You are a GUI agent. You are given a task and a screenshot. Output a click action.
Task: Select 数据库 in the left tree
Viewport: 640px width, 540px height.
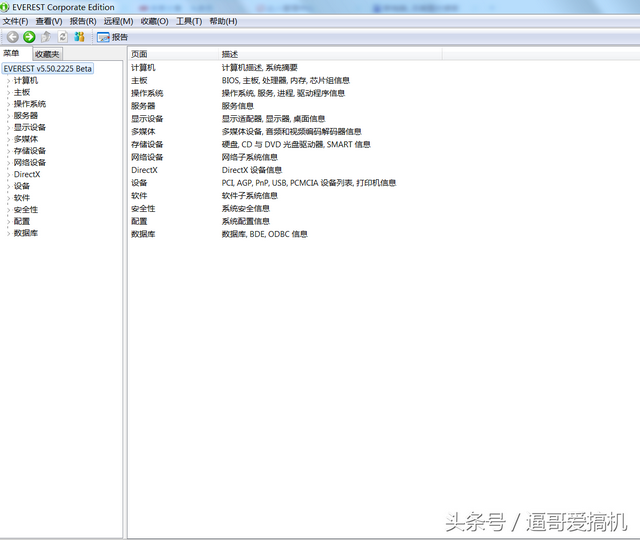click(x=26, y=233)
